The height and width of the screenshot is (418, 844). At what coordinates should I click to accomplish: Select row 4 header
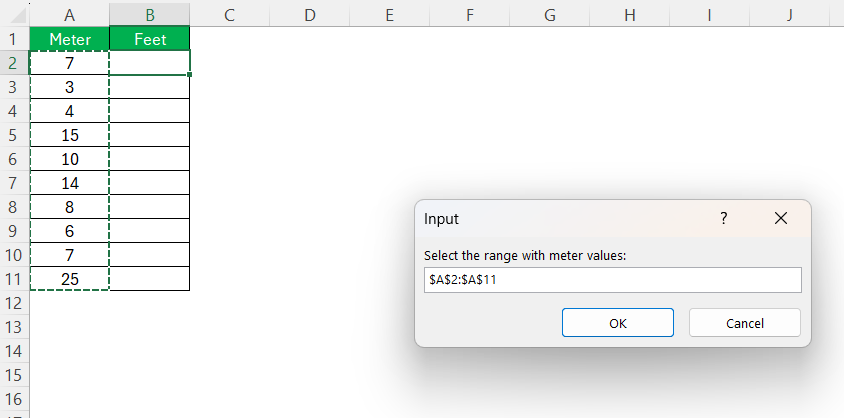tap(15, 111)
